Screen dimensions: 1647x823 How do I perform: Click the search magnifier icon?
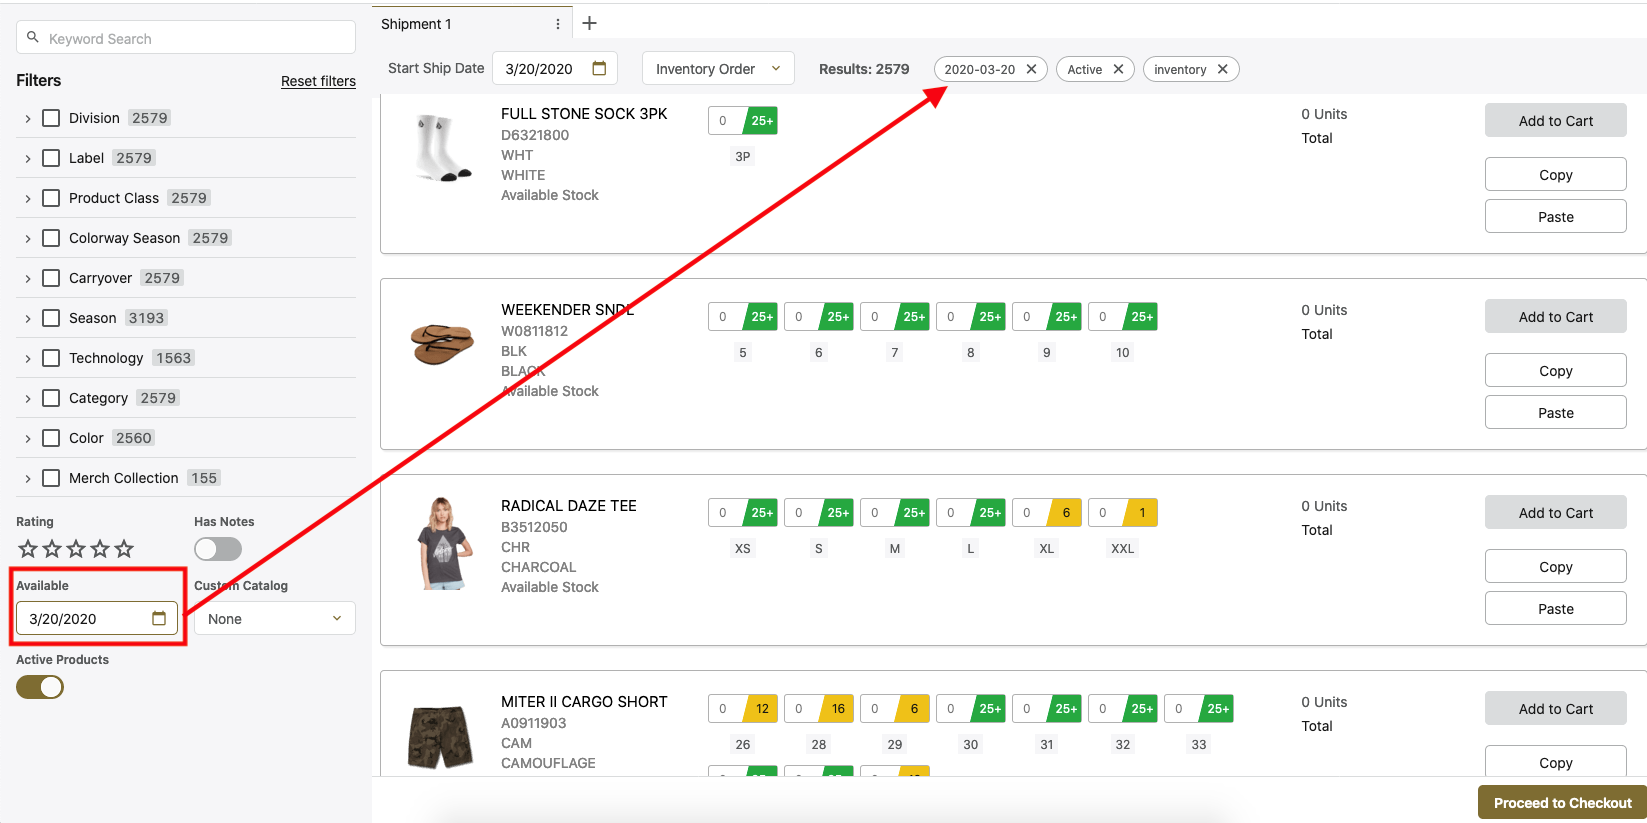[33, 38]
